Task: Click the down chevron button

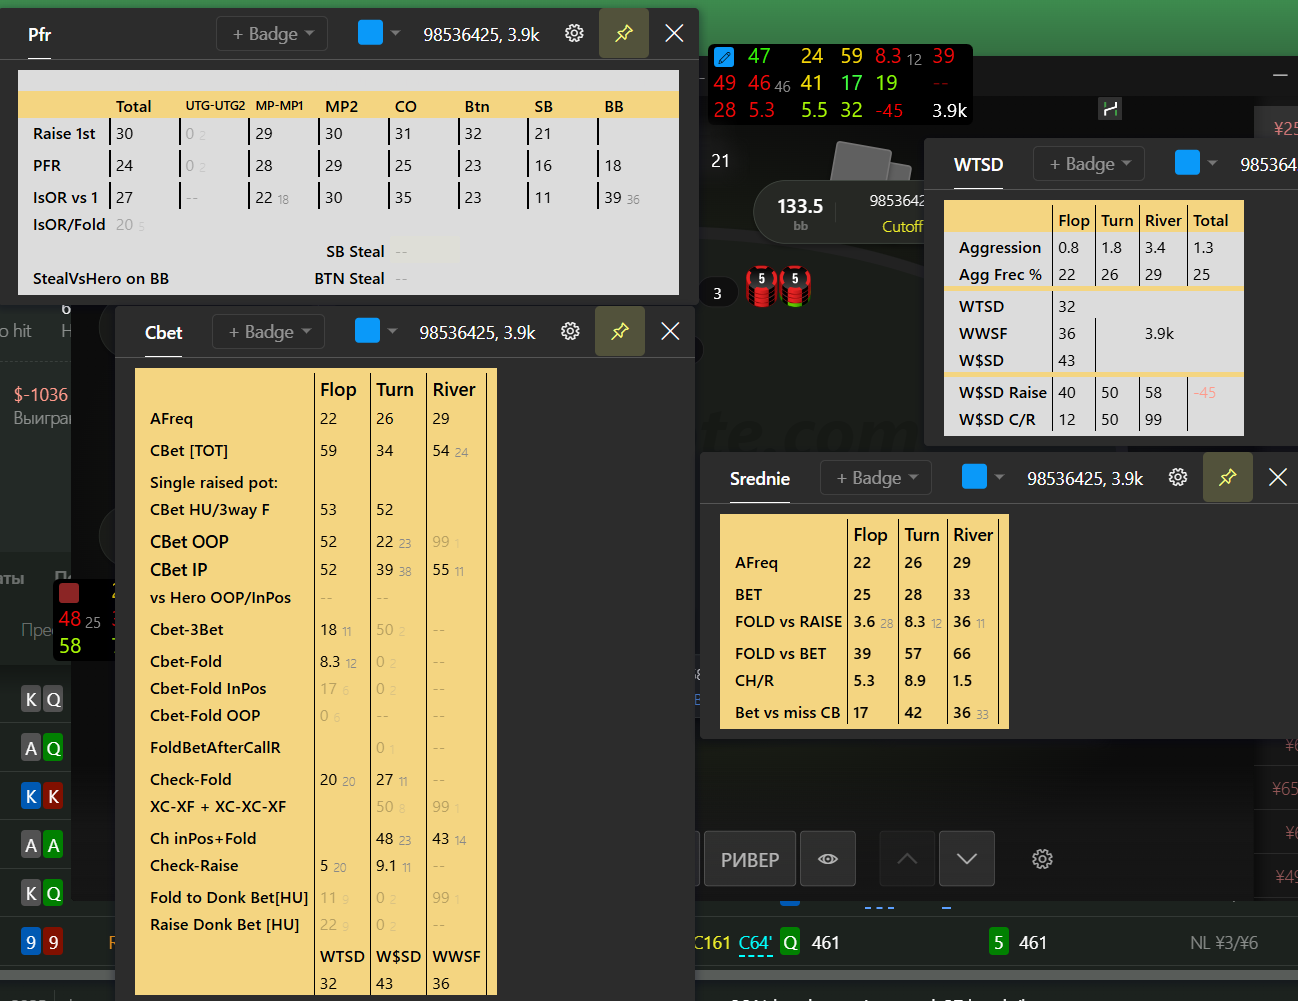Action: (x=967, y=859)
